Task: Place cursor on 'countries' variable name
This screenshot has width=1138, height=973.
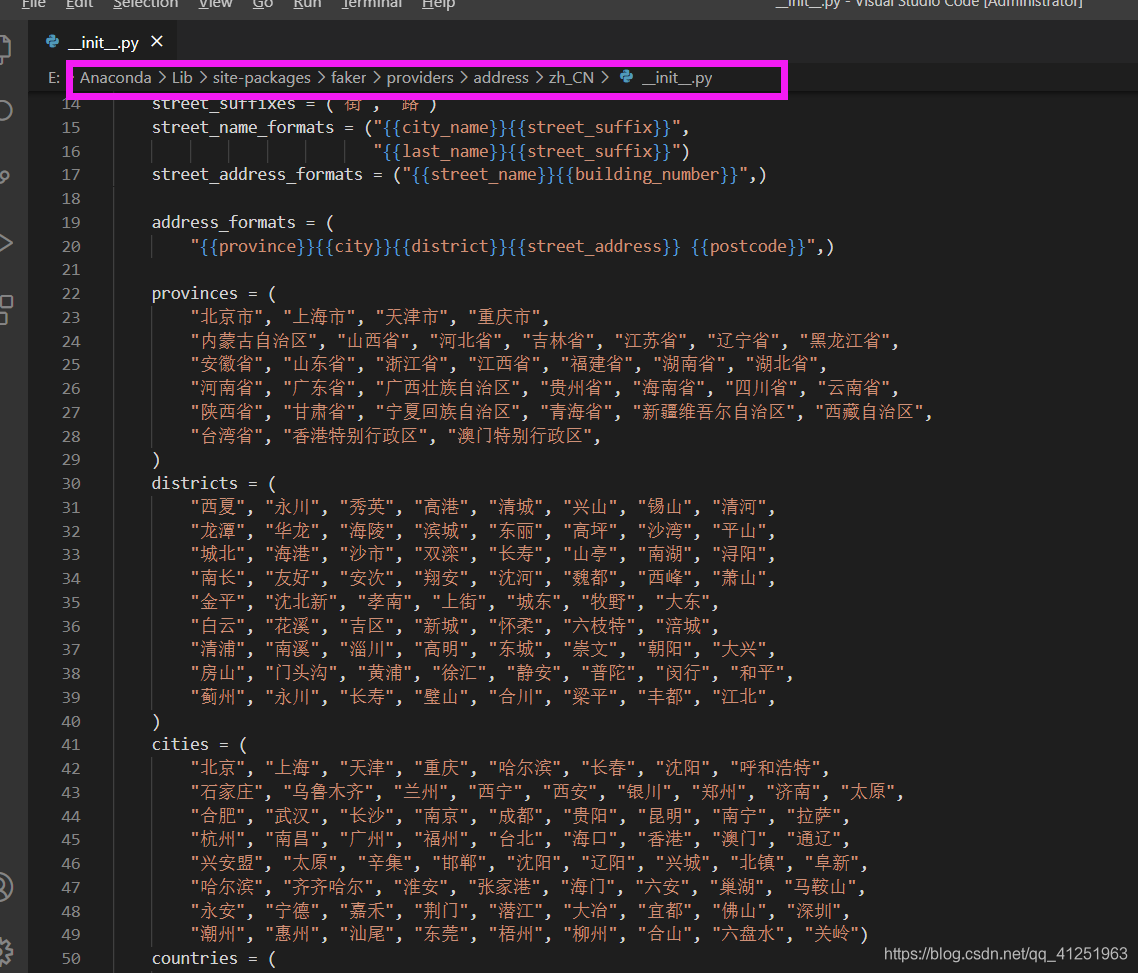Action: tap(195, 959)
